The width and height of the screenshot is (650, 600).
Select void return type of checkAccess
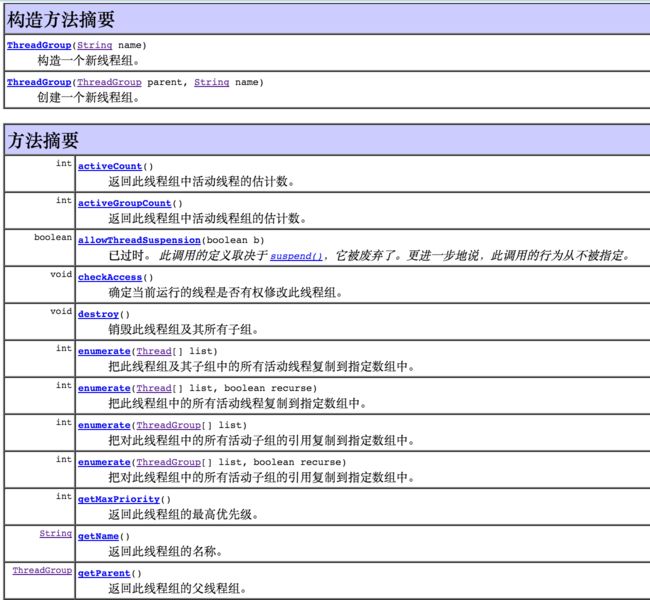tap(61, 274)
